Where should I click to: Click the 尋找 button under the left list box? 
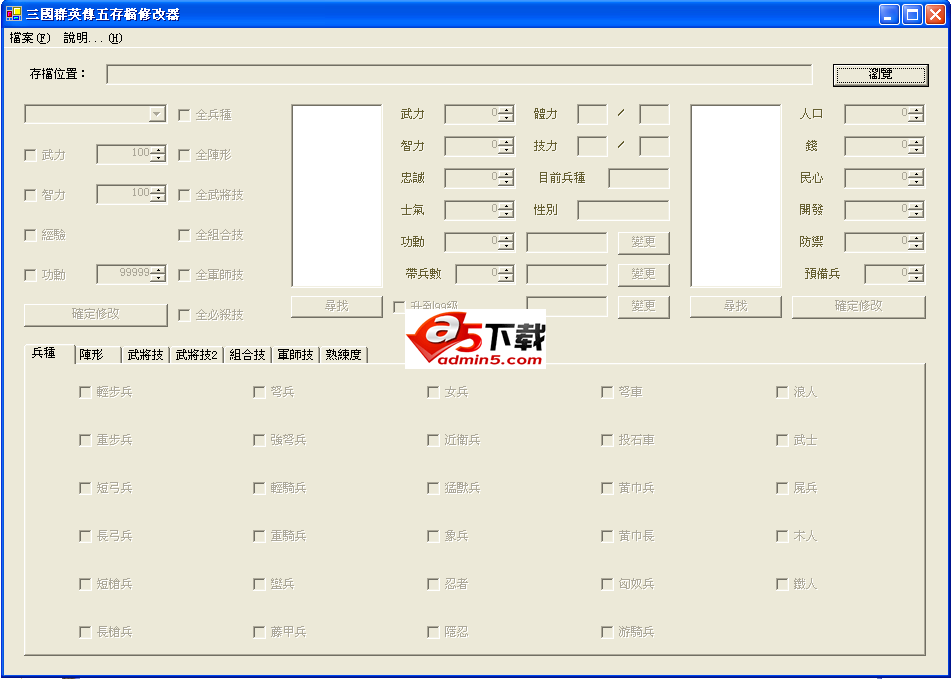coord(337,306)
